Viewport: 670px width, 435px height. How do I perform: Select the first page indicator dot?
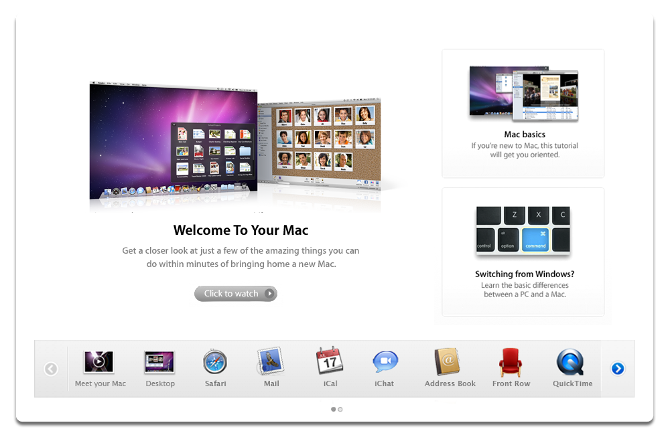(333, 409)
